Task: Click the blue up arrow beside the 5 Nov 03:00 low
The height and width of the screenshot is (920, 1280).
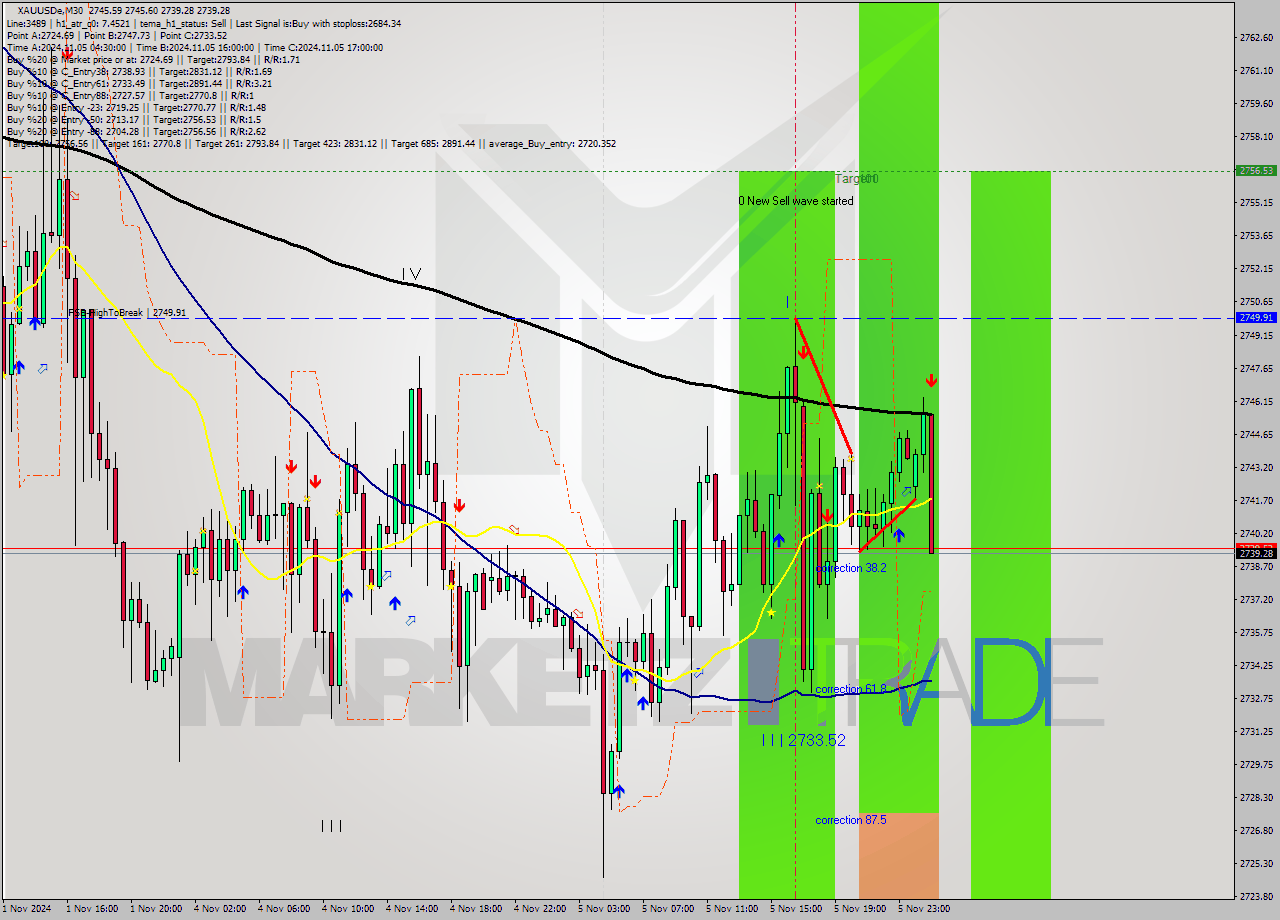Action: [x=619, y=792]
